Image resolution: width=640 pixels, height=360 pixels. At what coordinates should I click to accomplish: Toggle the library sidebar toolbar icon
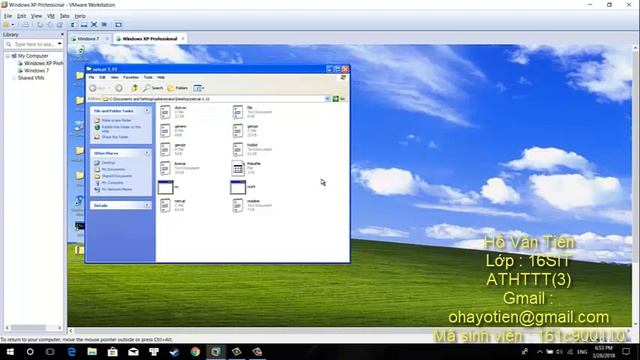click(x=74, y=25)
